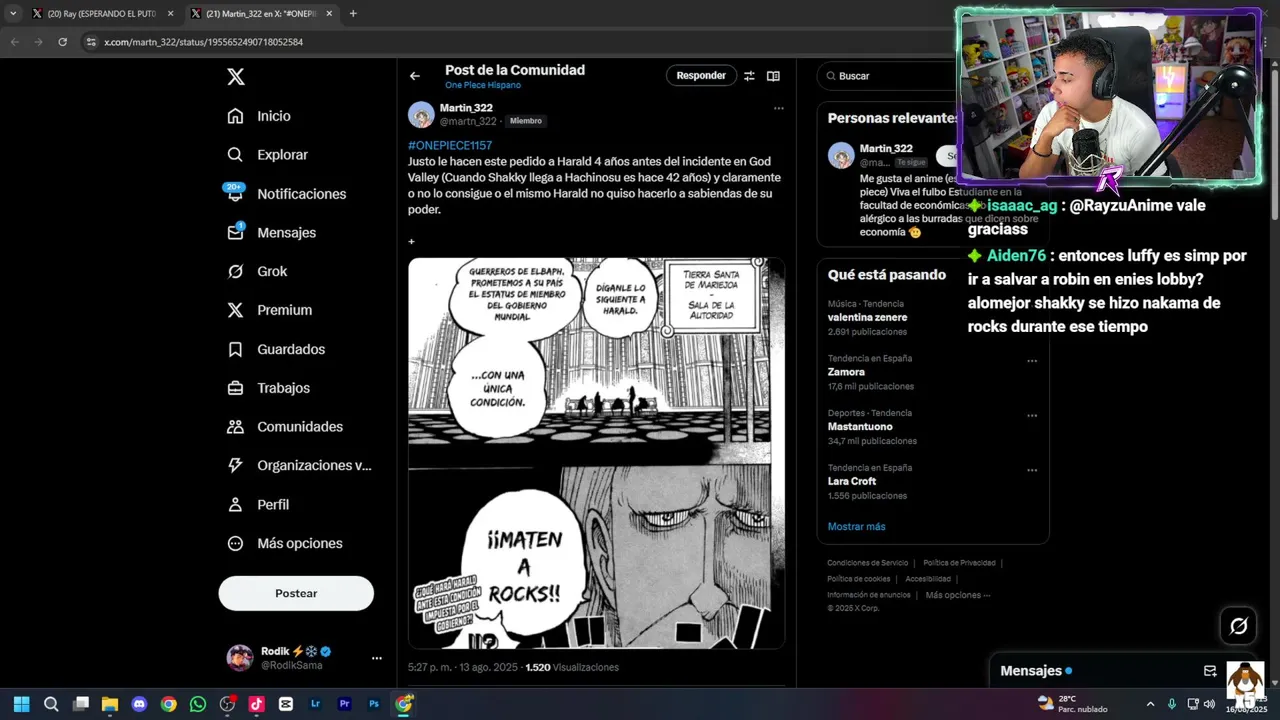Image resolution: width=1280 pixels, height=720 pixels.
Task: Open options for Lara Croft trend
Action: (1032, 470)
